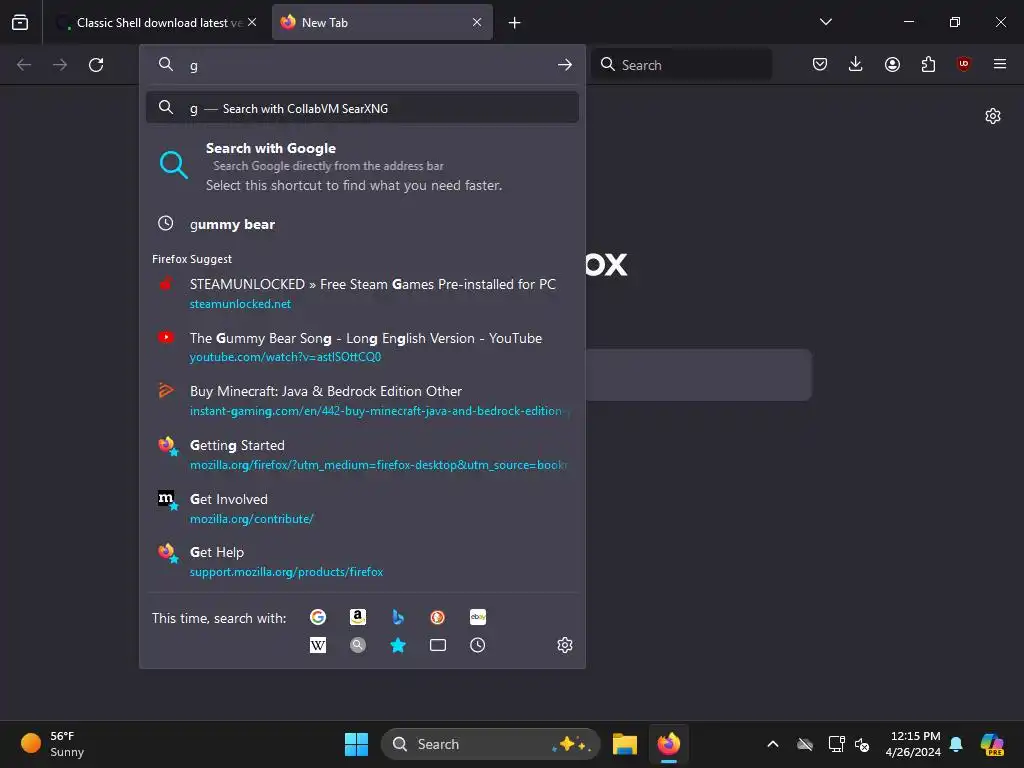Screen dimensions: 1024x768
Task: Click the go arrow in address bar
Action: (x=565, y=65)
